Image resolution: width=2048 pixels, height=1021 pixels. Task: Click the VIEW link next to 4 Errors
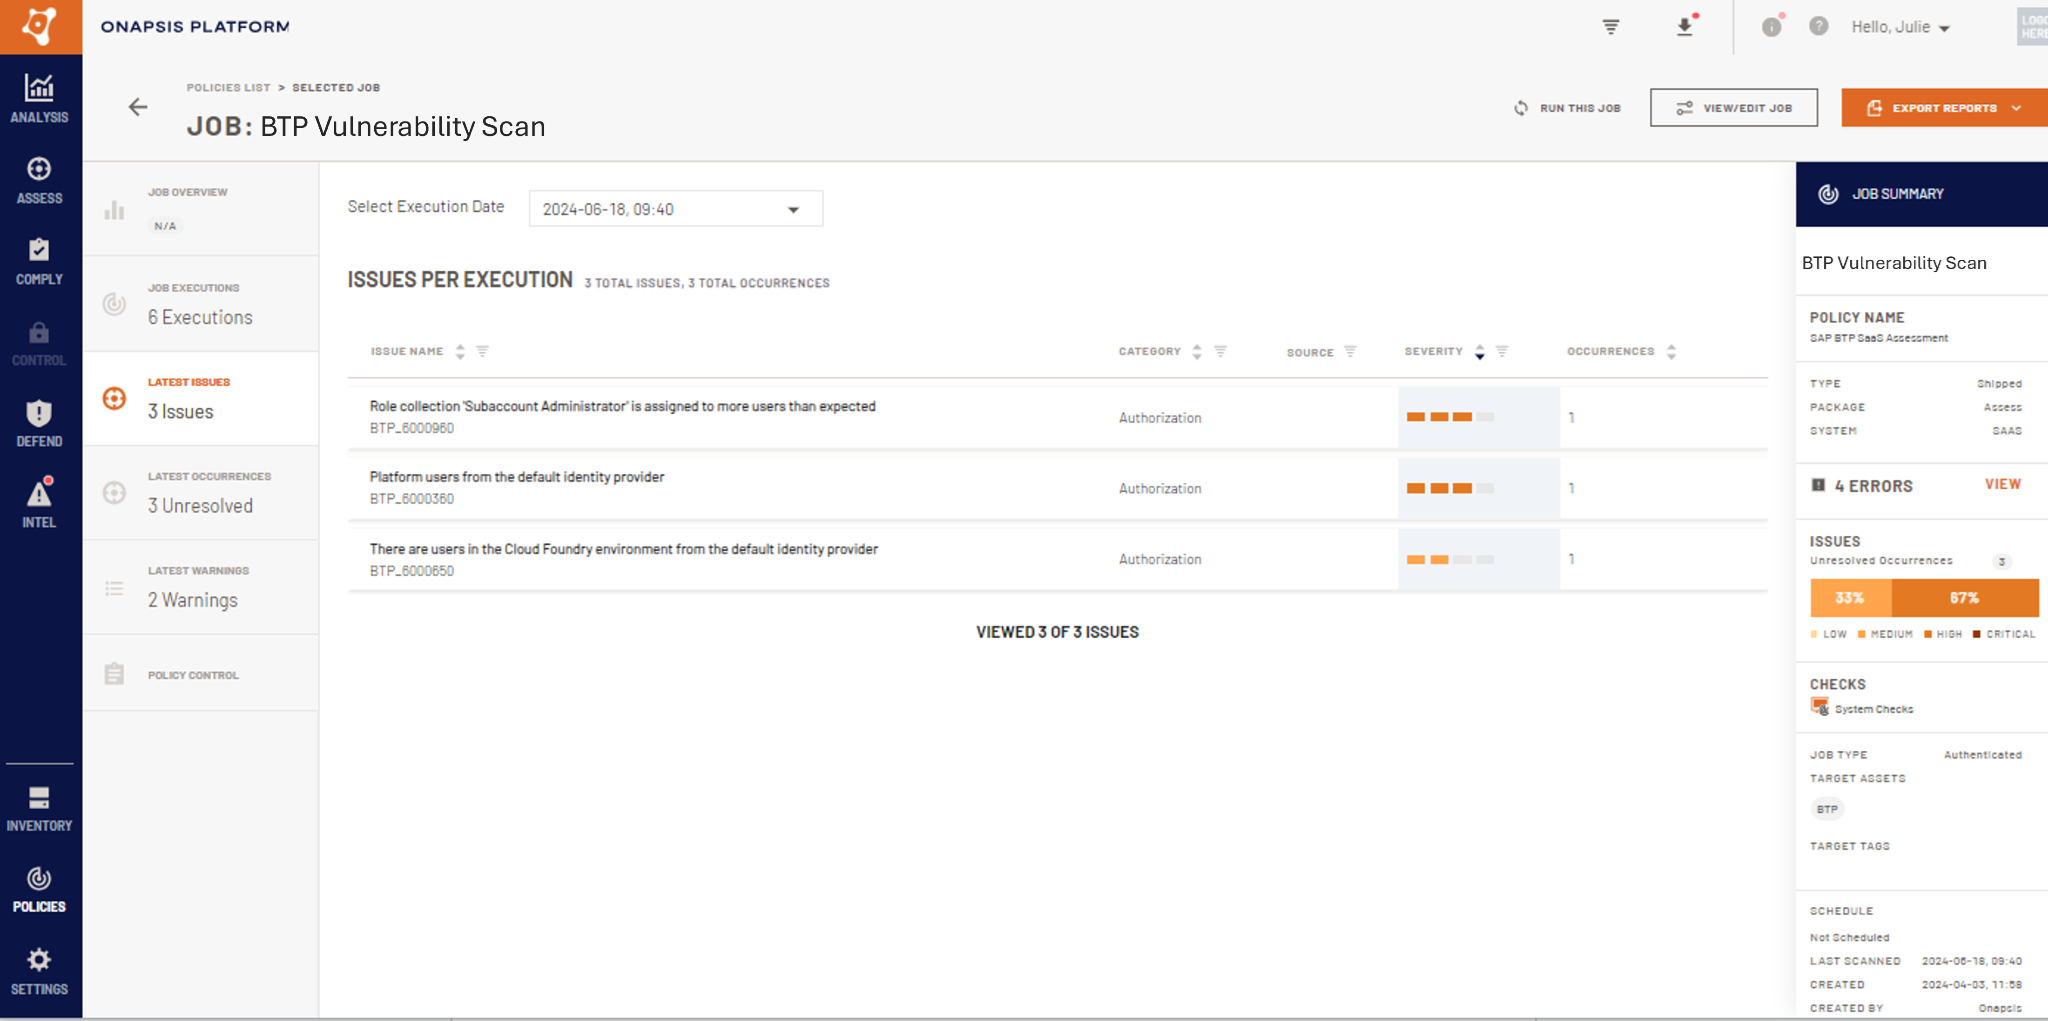[x=2003, y=484]
